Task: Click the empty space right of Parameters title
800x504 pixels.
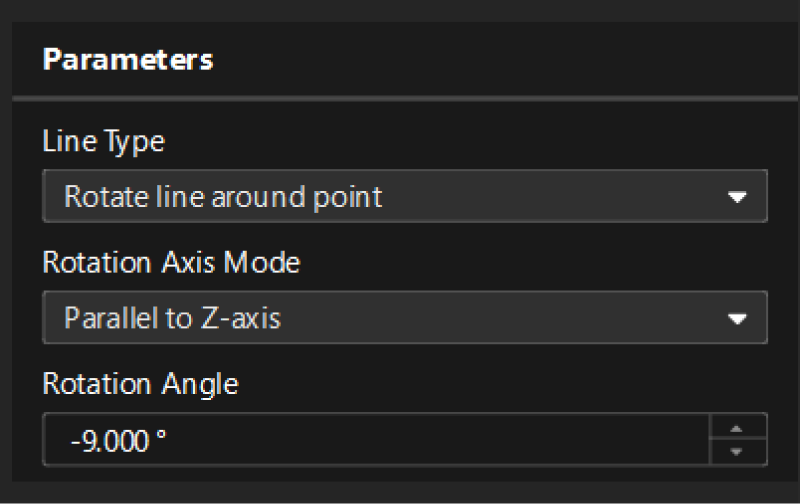Action: pyautogui.click(x=500, y=59)
